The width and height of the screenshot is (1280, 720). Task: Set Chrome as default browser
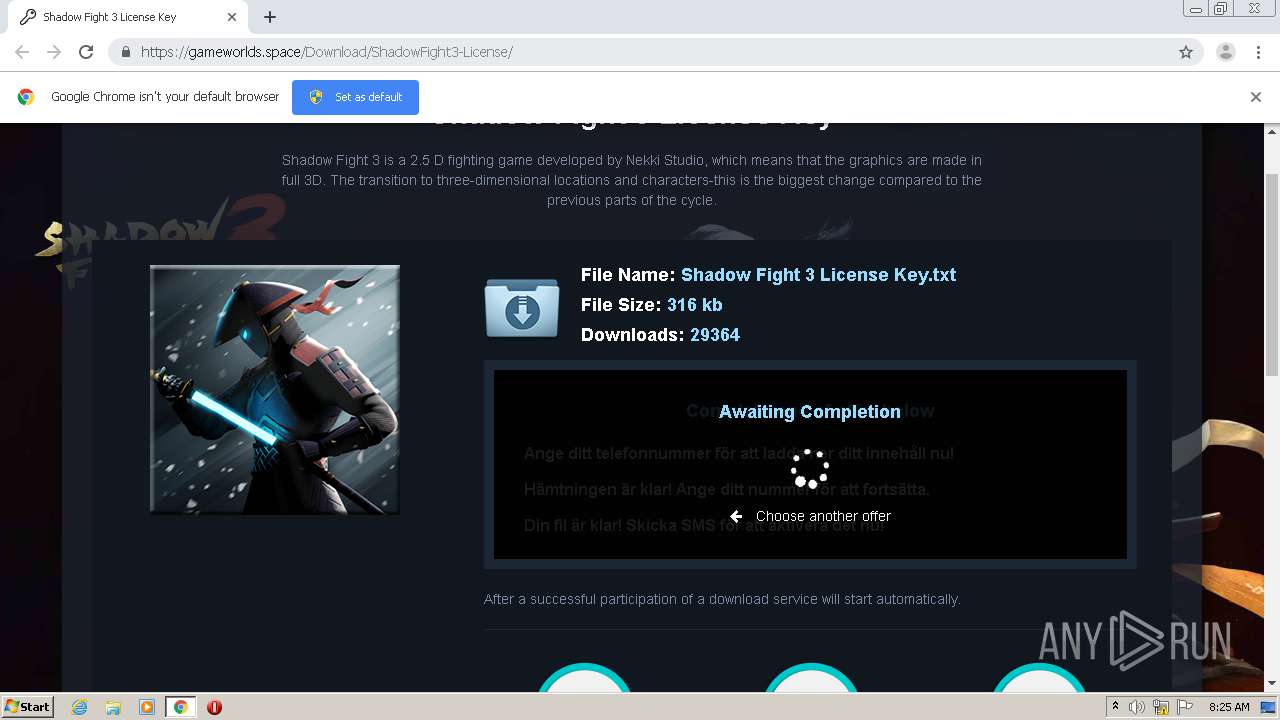(355, 97)
